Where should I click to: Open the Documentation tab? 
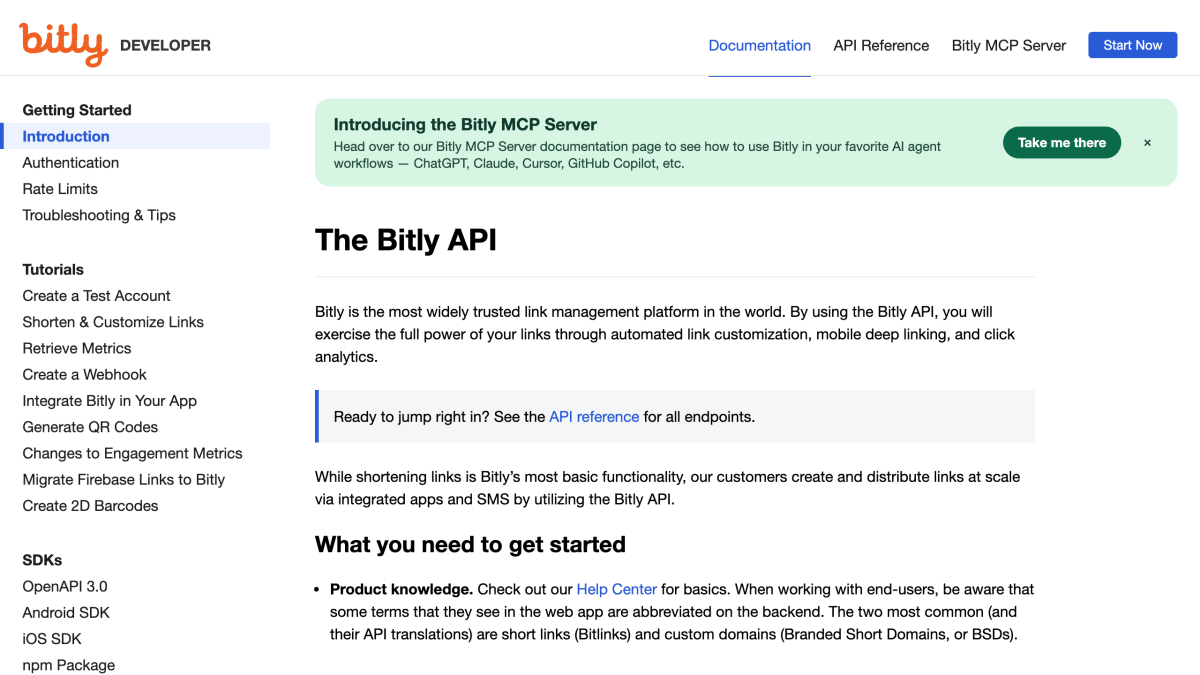coord(759,45)
